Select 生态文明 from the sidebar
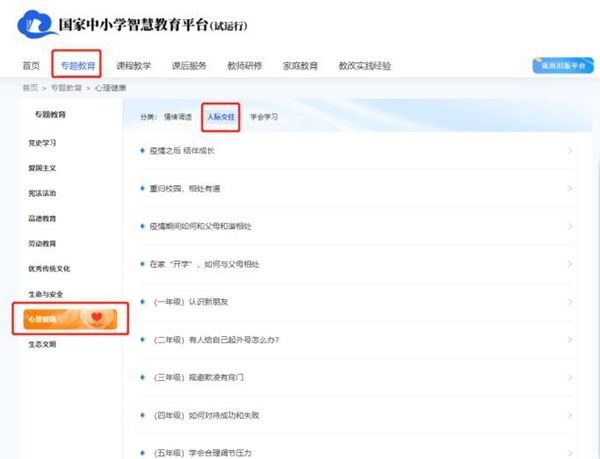Screen dimensions: 600x459 [42, 344]
